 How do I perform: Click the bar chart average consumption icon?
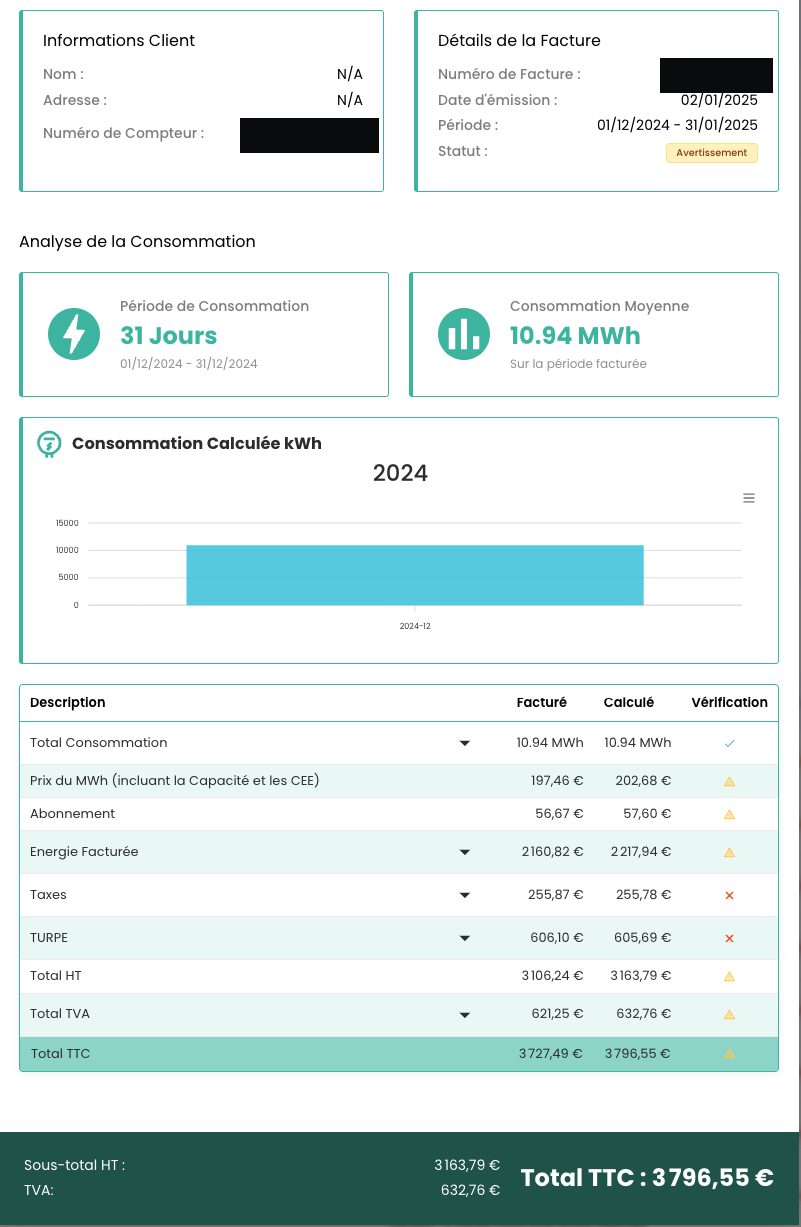tap(464, 334)
